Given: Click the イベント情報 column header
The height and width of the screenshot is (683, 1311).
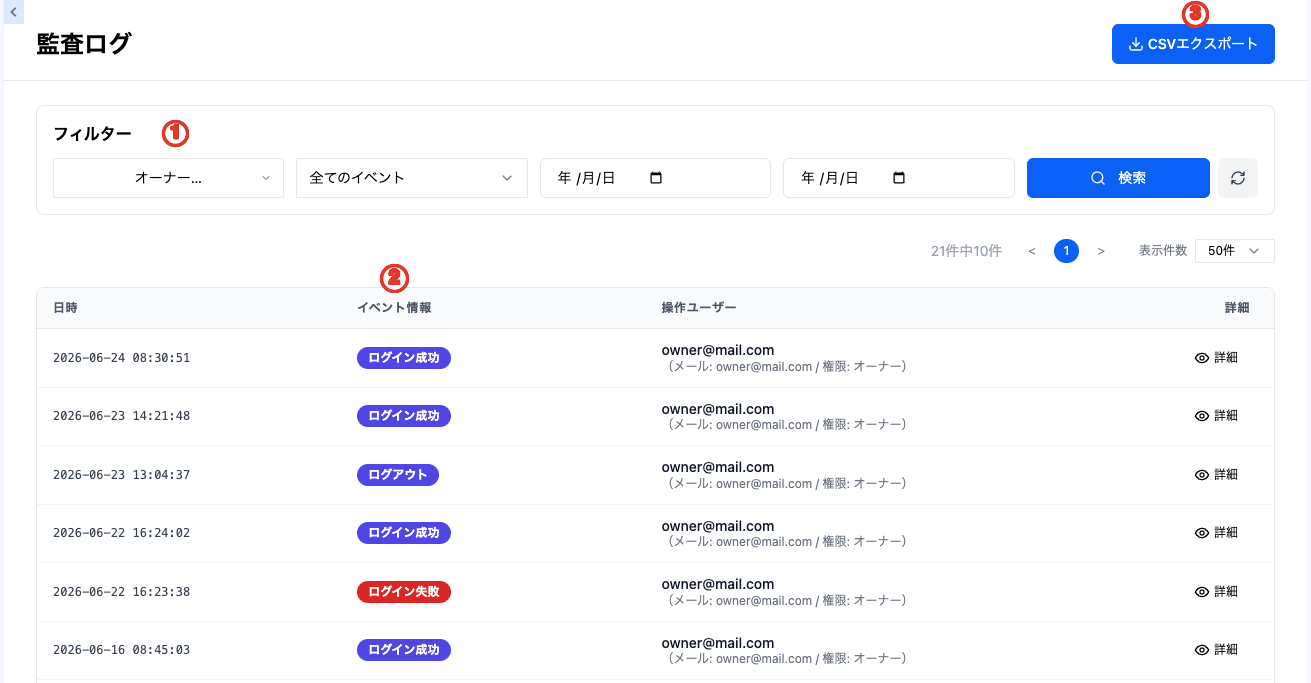Looking at the screenshot, I should pyautogui.click(x=394, y=308).
